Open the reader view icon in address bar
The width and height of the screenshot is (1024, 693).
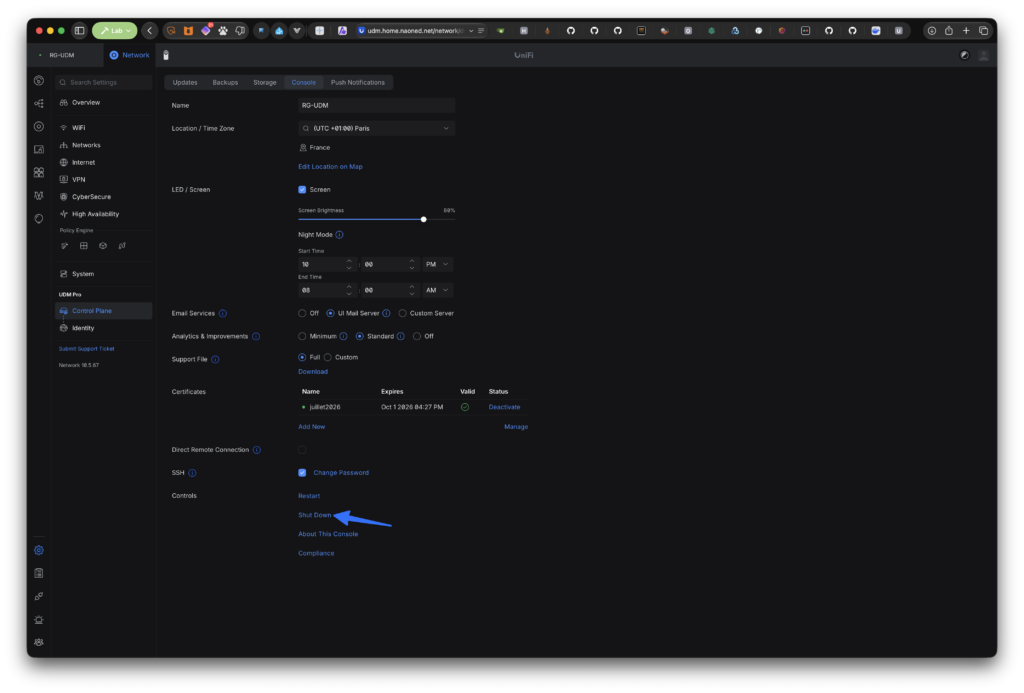point(481,31)
